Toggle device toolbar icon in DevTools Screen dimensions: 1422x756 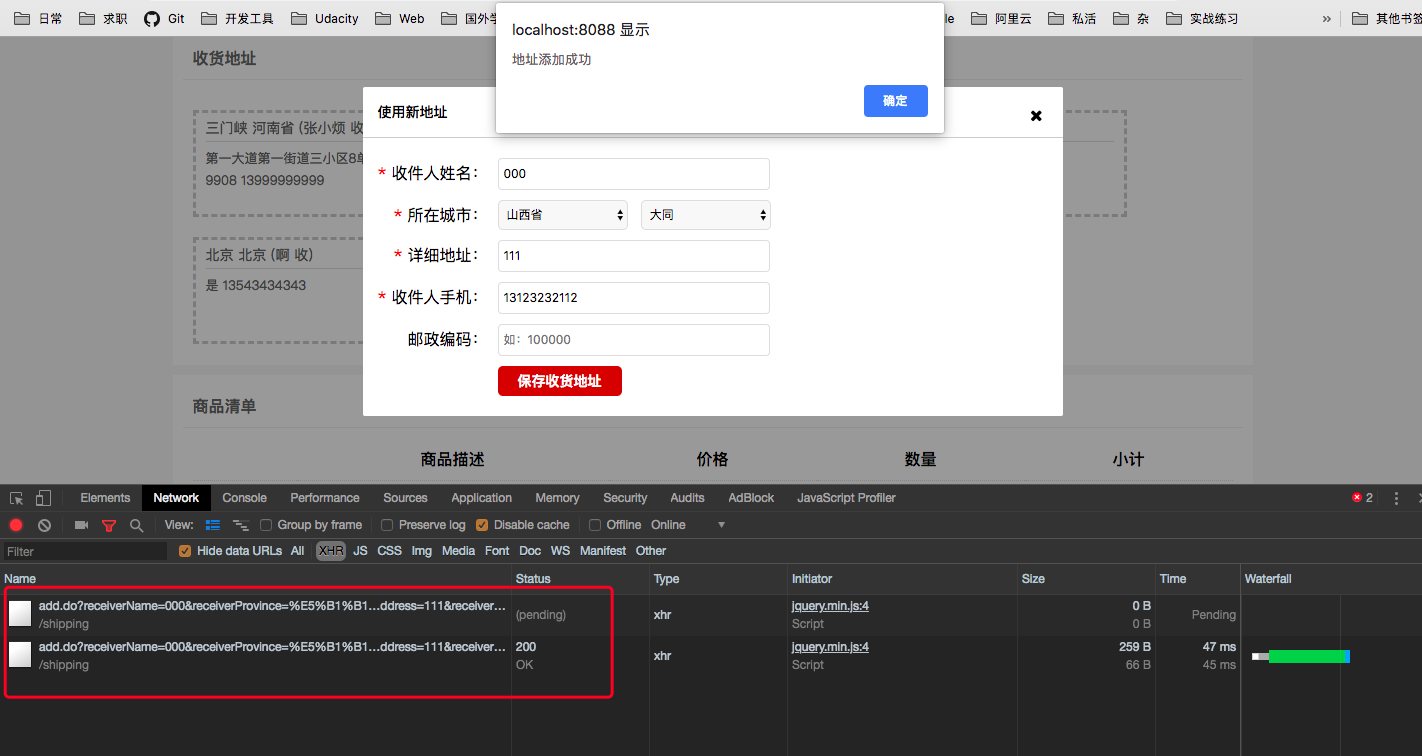[x=42, y=497]
